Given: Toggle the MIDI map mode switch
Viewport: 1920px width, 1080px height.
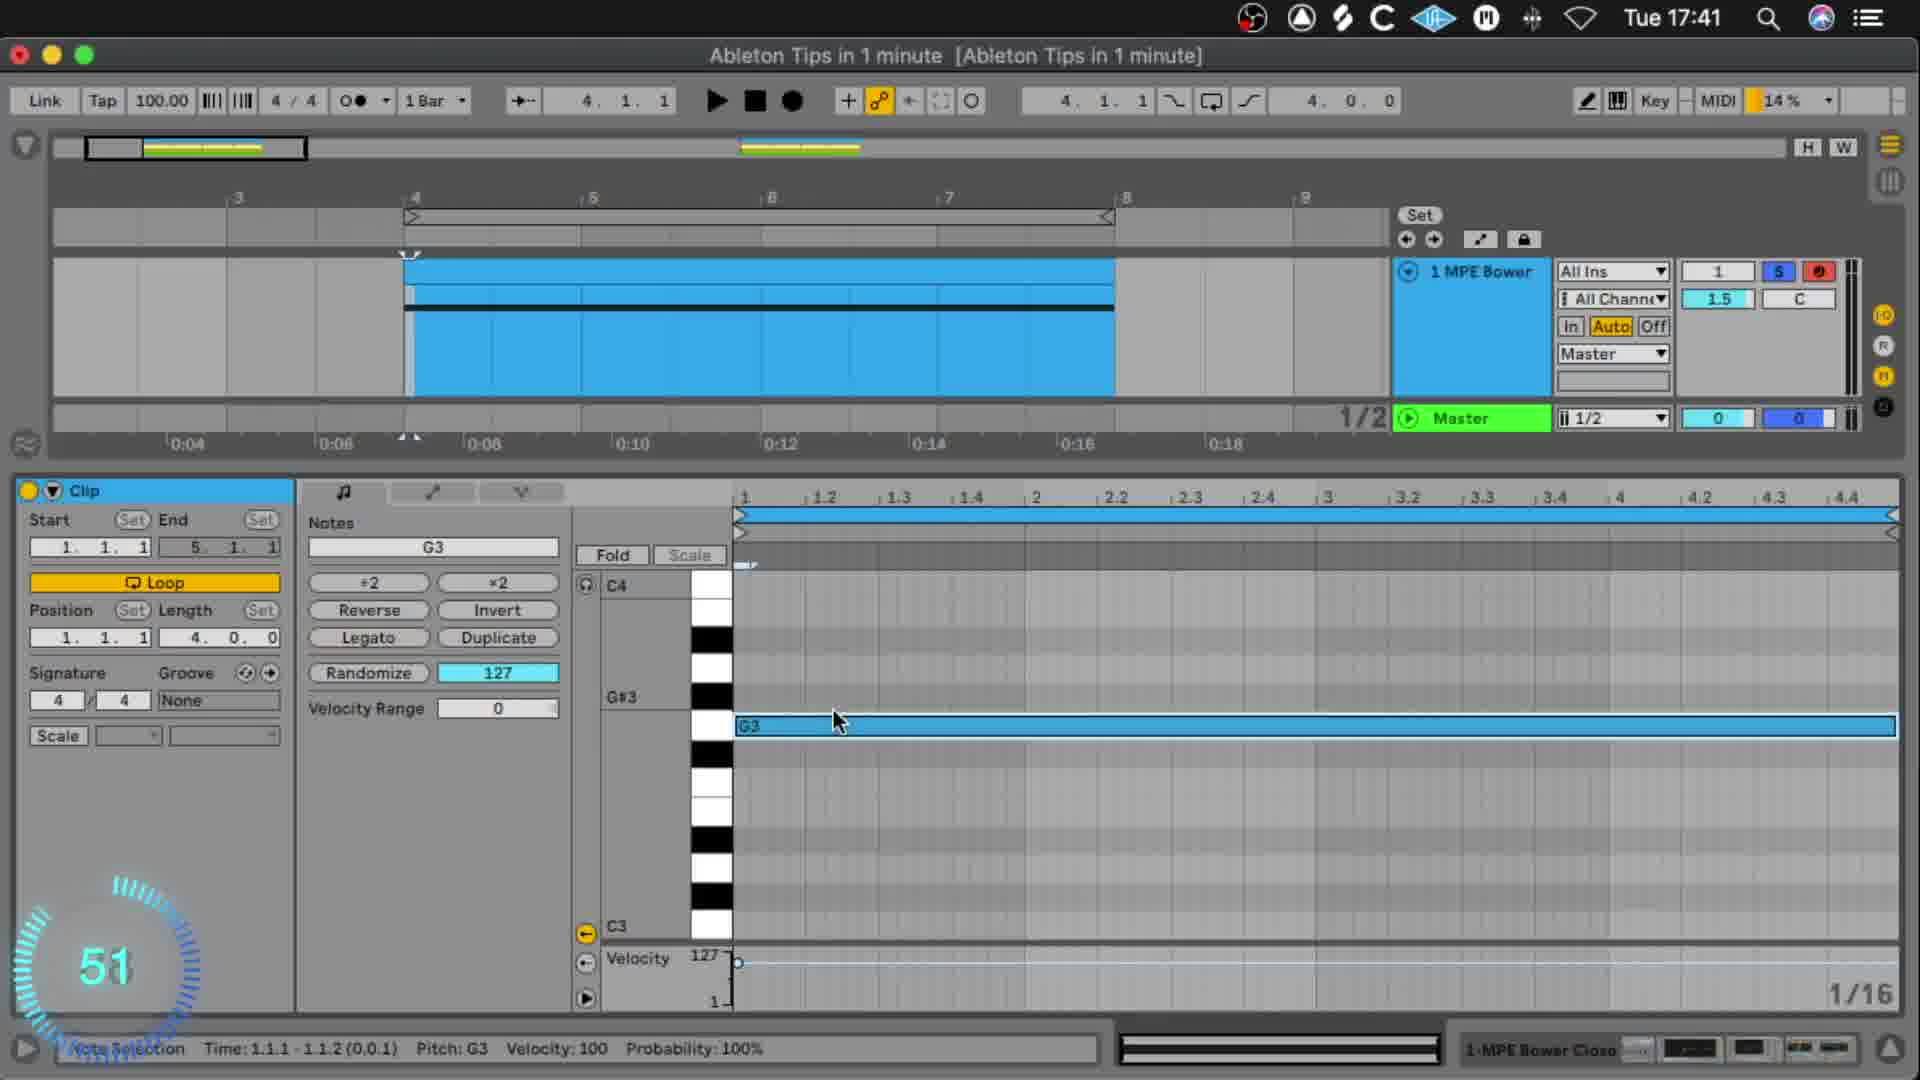Looking at the screenshot, I should coord(1718,101).
